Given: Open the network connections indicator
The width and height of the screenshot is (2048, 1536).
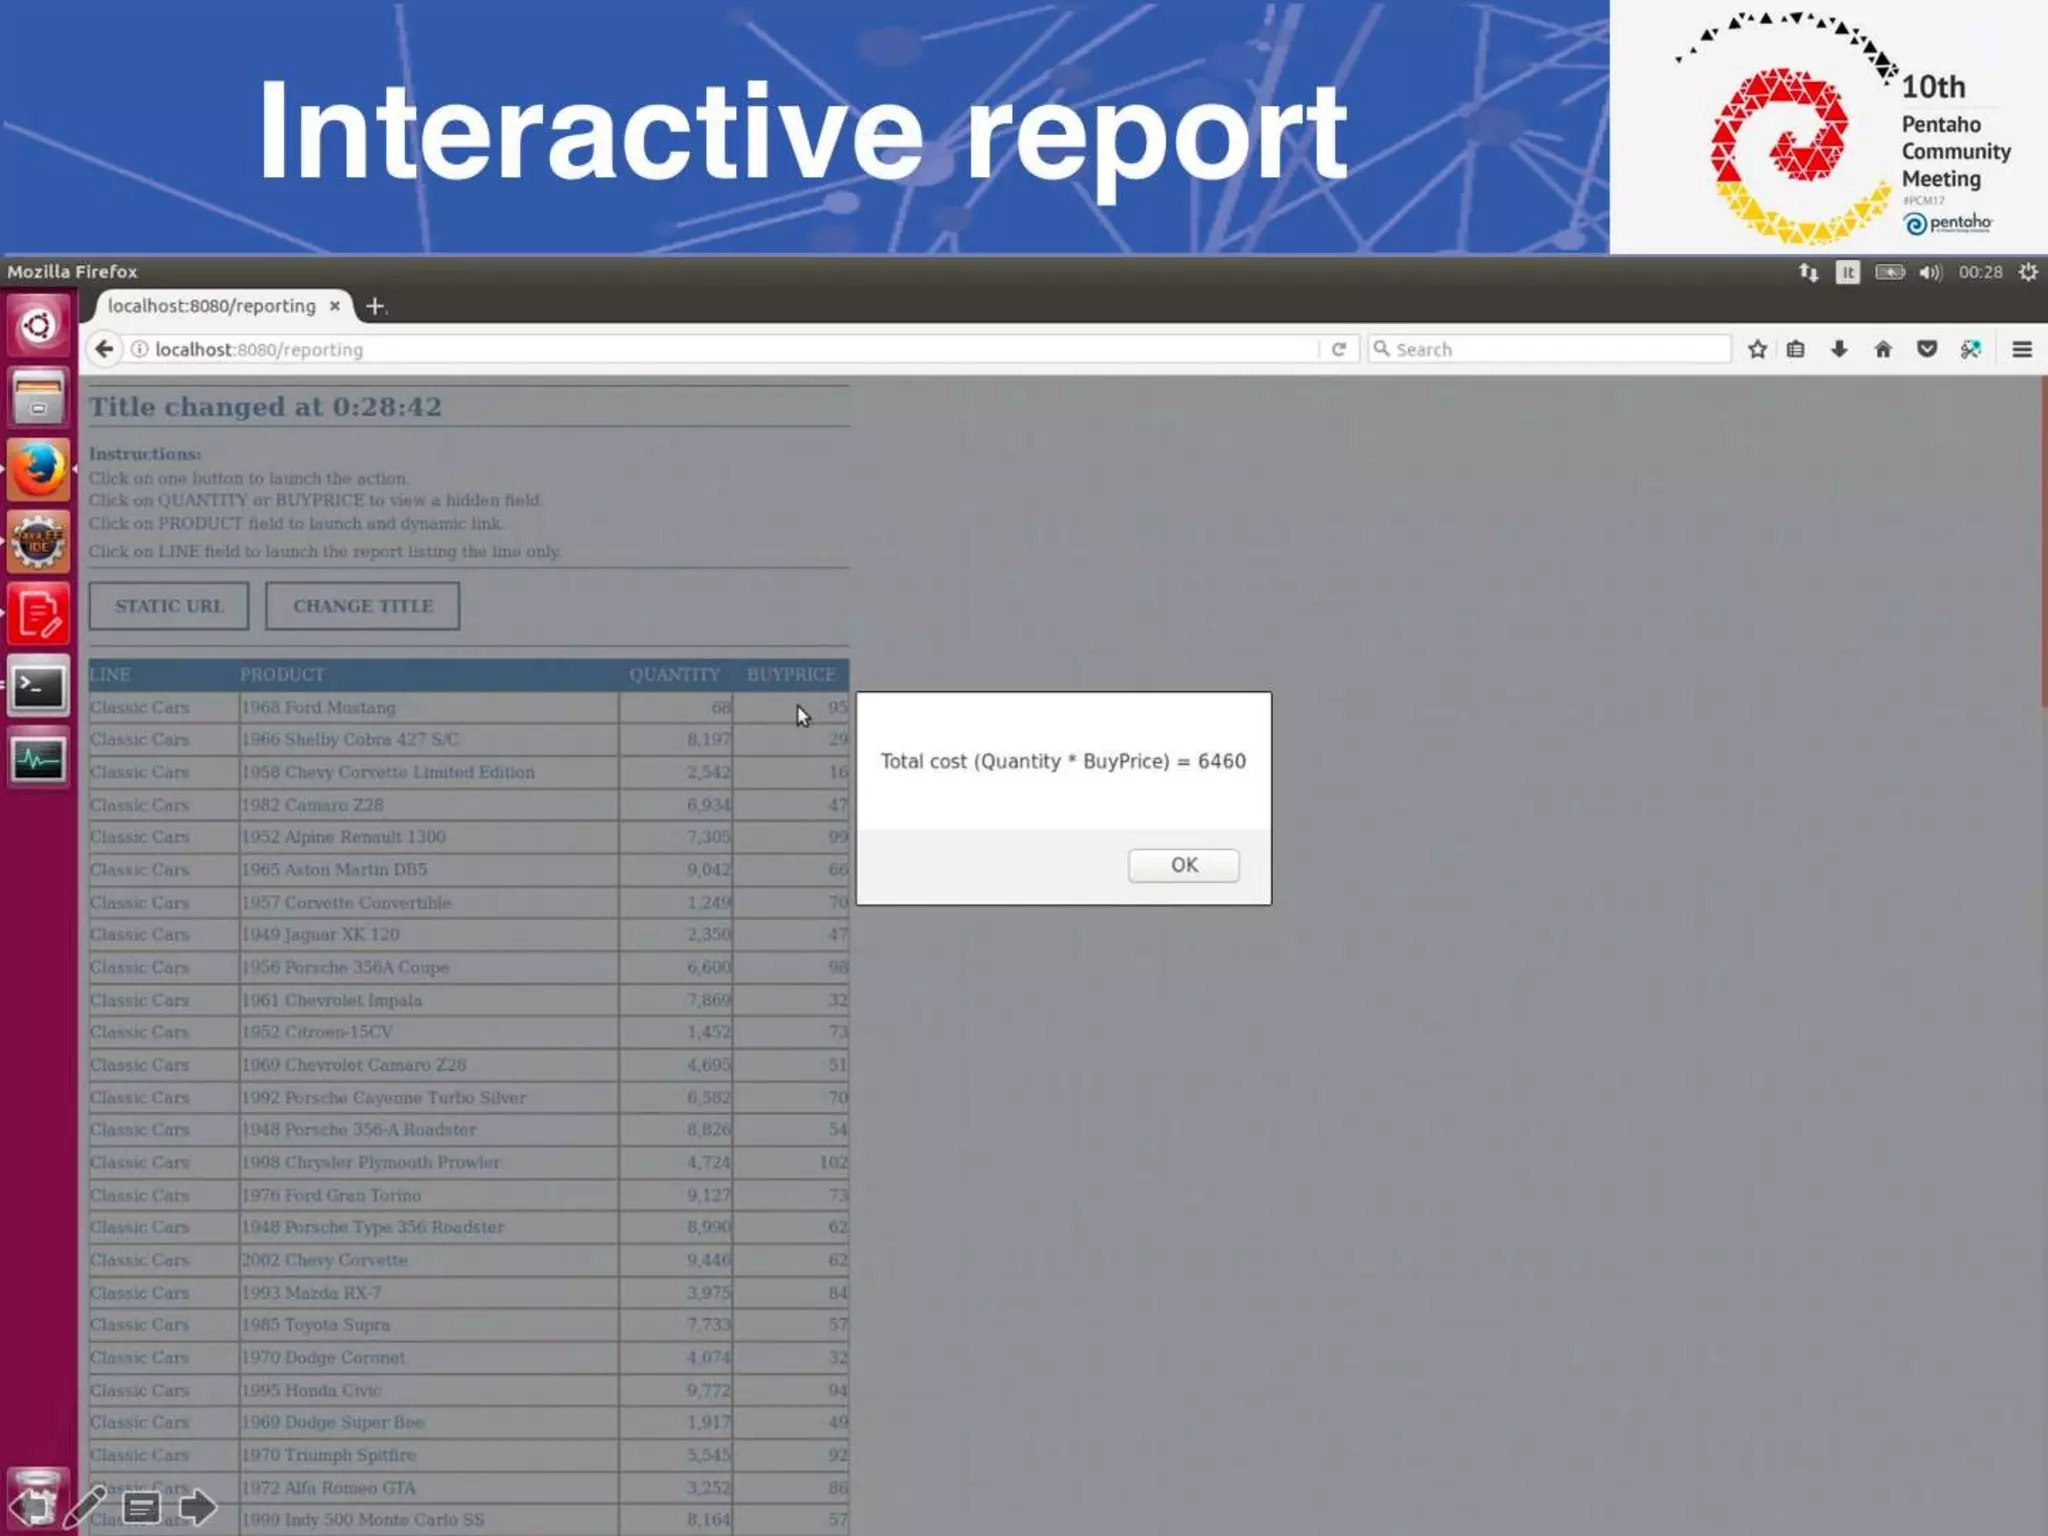Looking at the screenshot, I should [1808, 272].
